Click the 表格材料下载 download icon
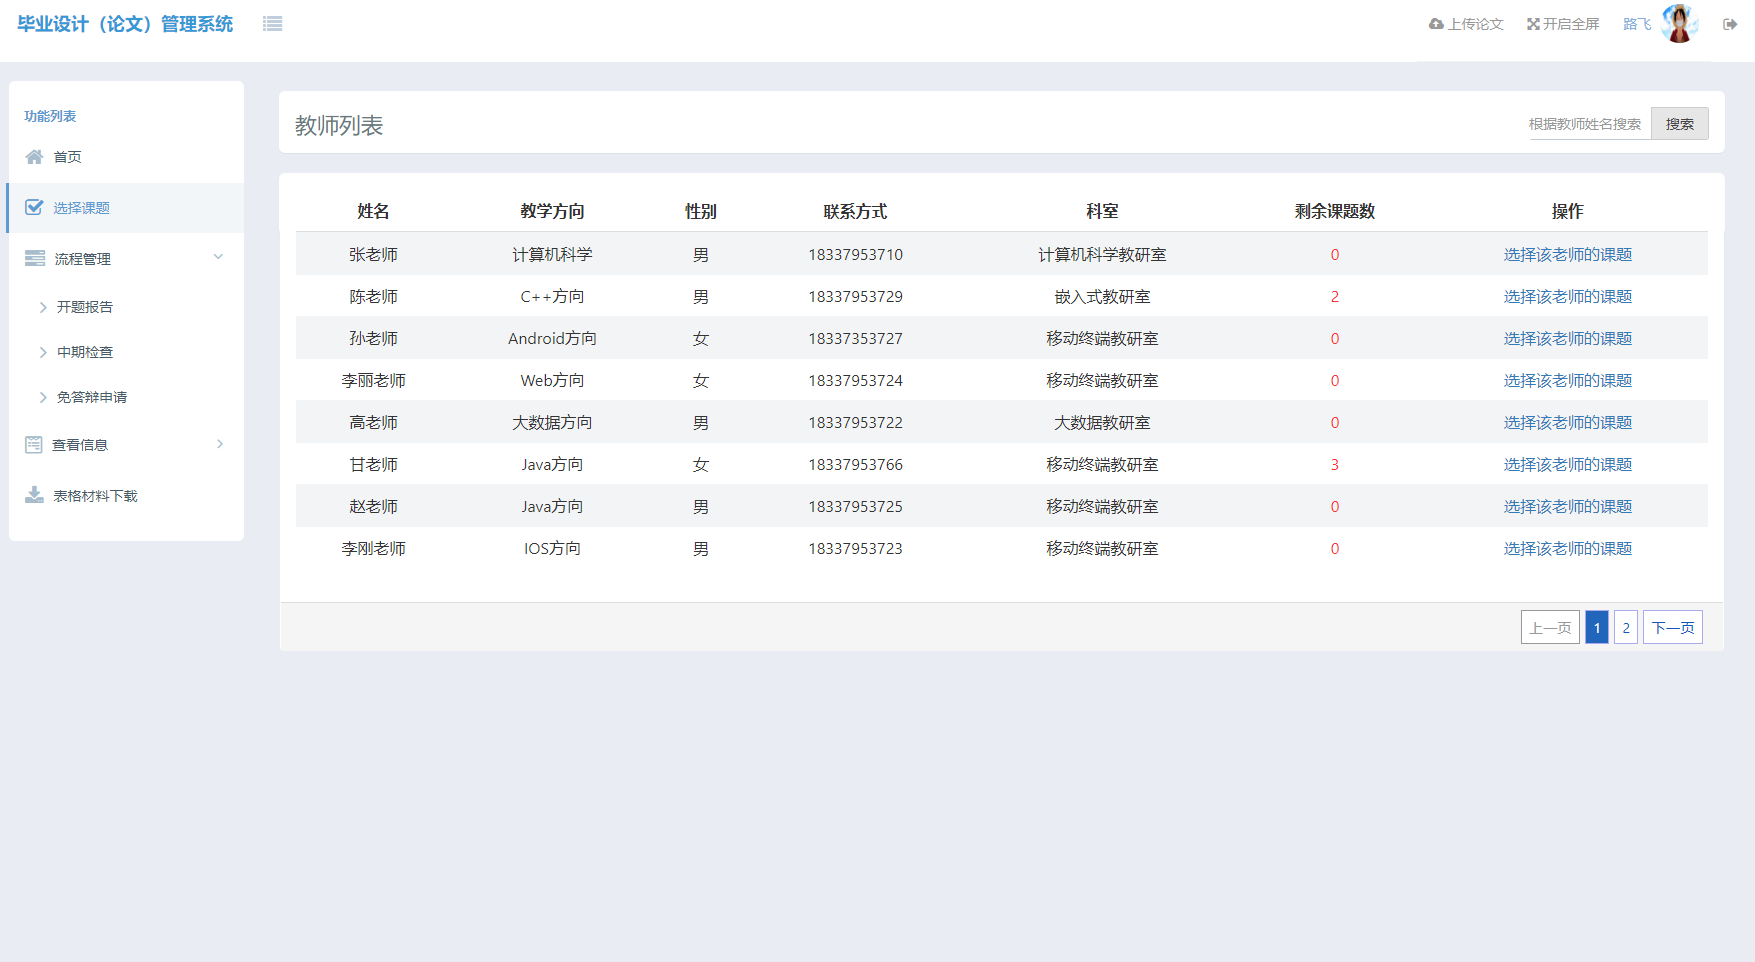 coord(34,495)
